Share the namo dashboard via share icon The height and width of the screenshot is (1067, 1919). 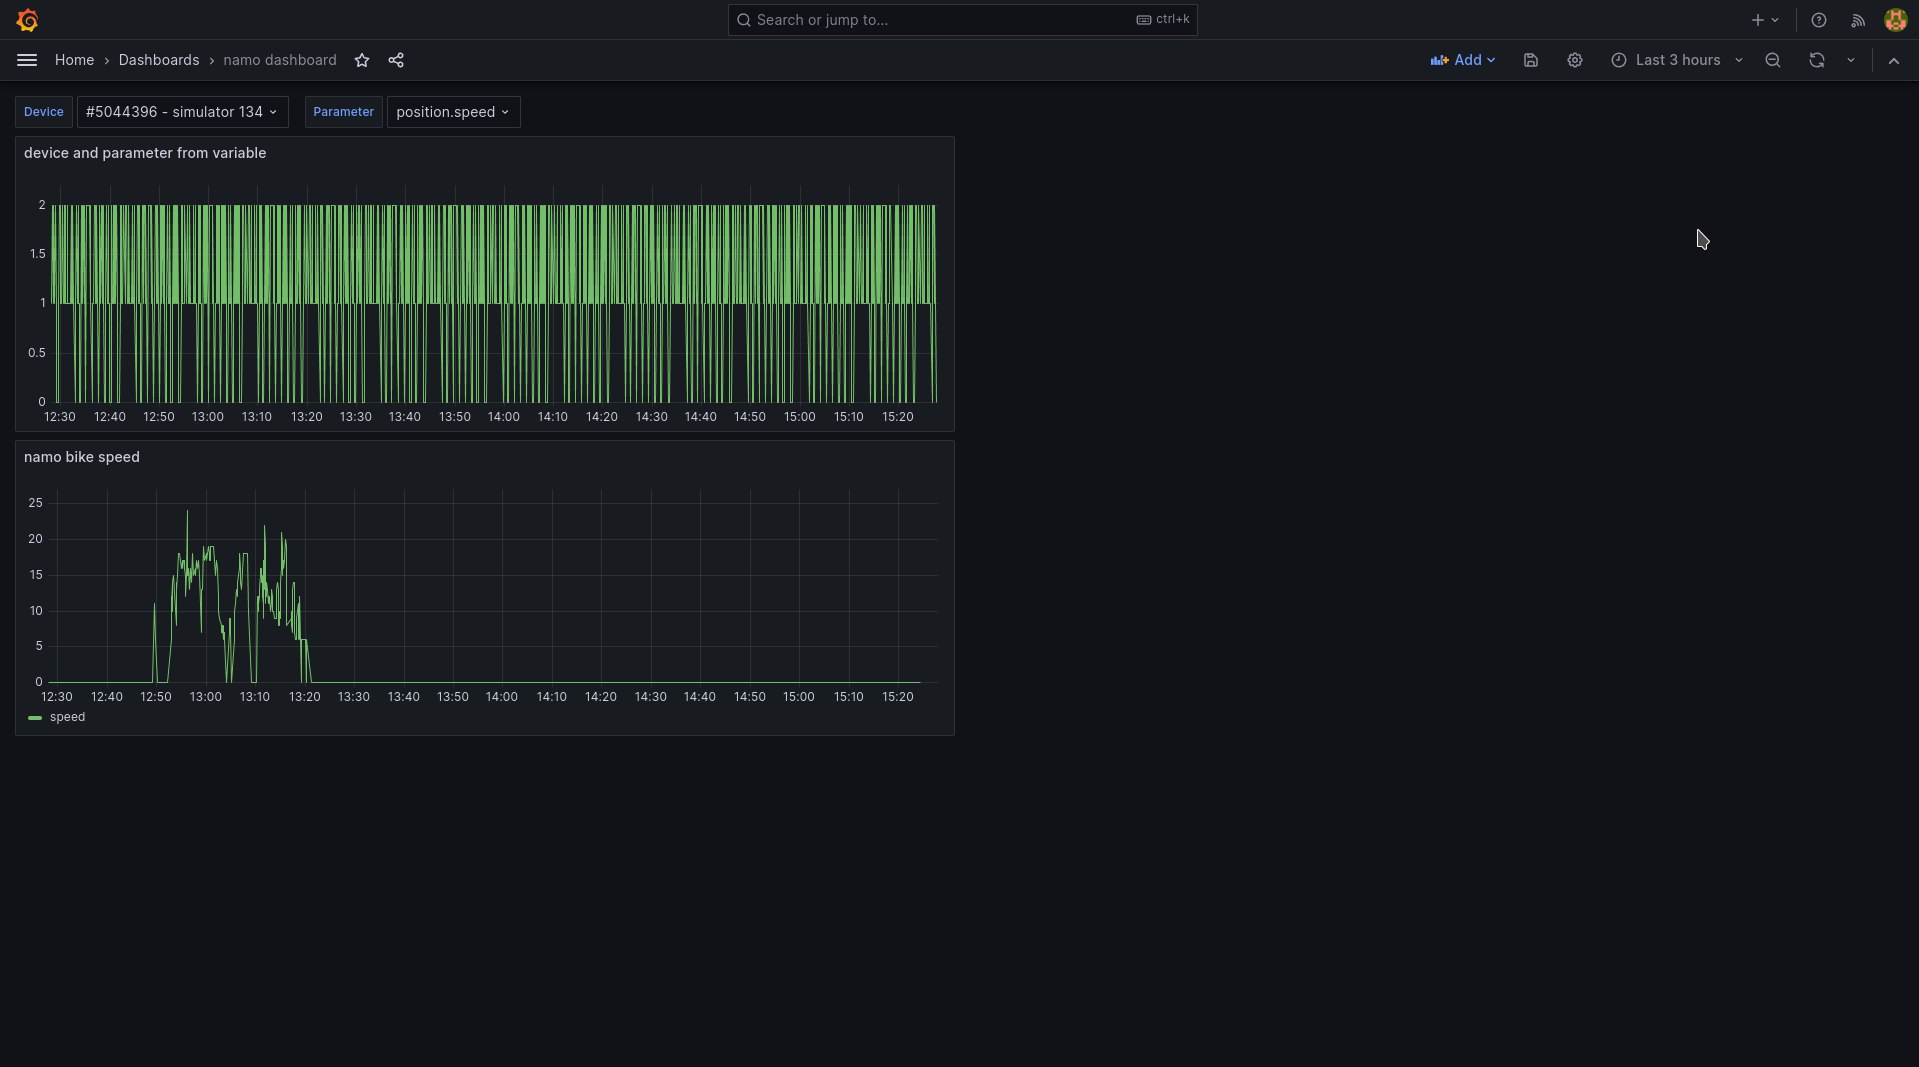pyautogui.click(x=395, y=60)
